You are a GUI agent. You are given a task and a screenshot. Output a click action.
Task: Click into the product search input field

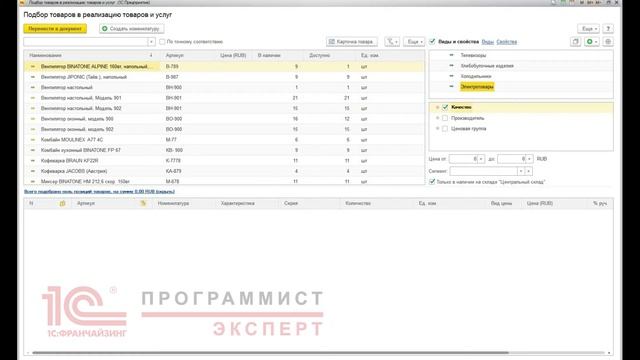[86, 42]
